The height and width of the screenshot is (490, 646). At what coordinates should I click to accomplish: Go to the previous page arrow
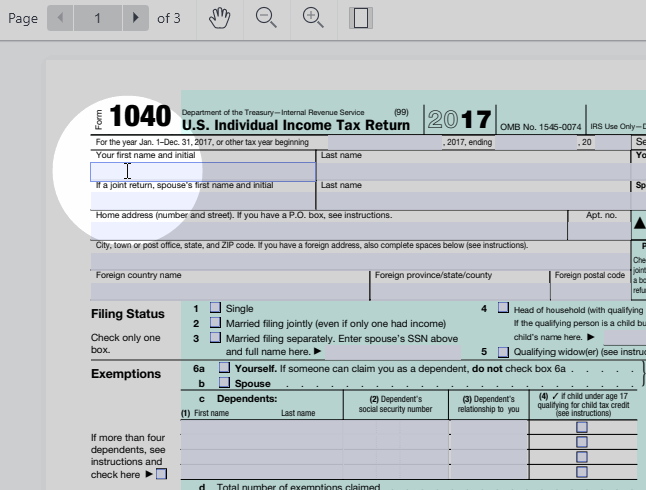coord(60,18)
